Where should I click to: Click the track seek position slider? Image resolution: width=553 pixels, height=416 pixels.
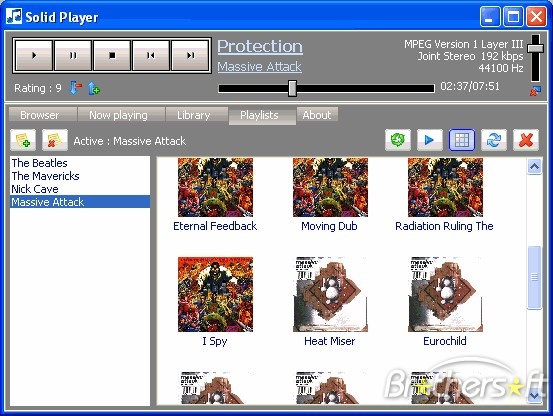pos(326,88)
